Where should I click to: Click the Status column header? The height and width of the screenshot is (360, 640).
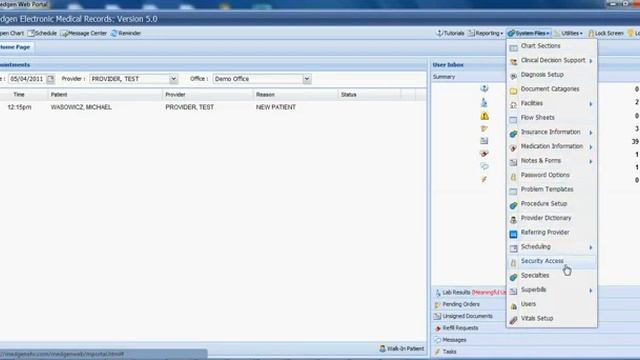click(369, 95)
